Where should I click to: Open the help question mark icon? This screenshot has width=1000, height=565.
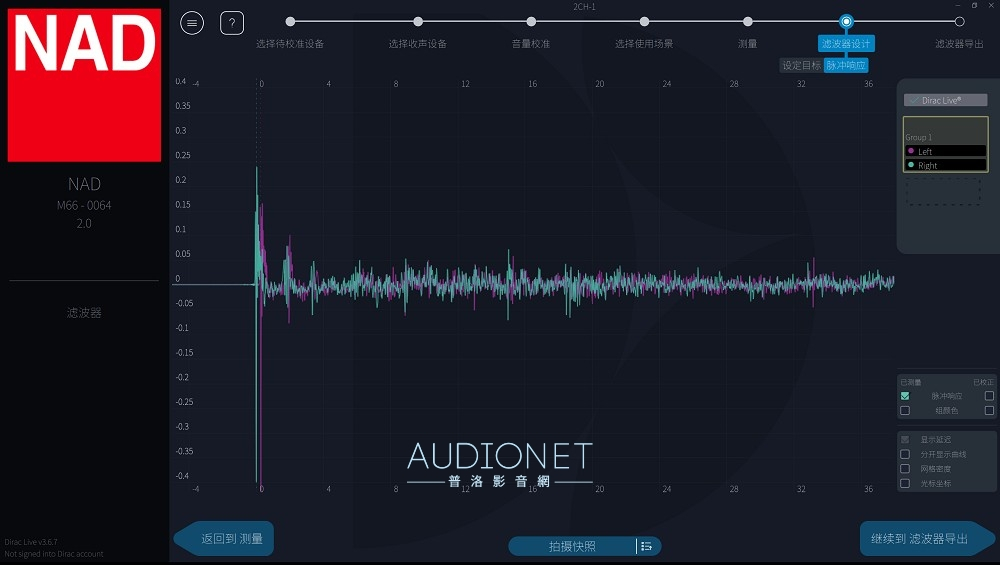232,23
